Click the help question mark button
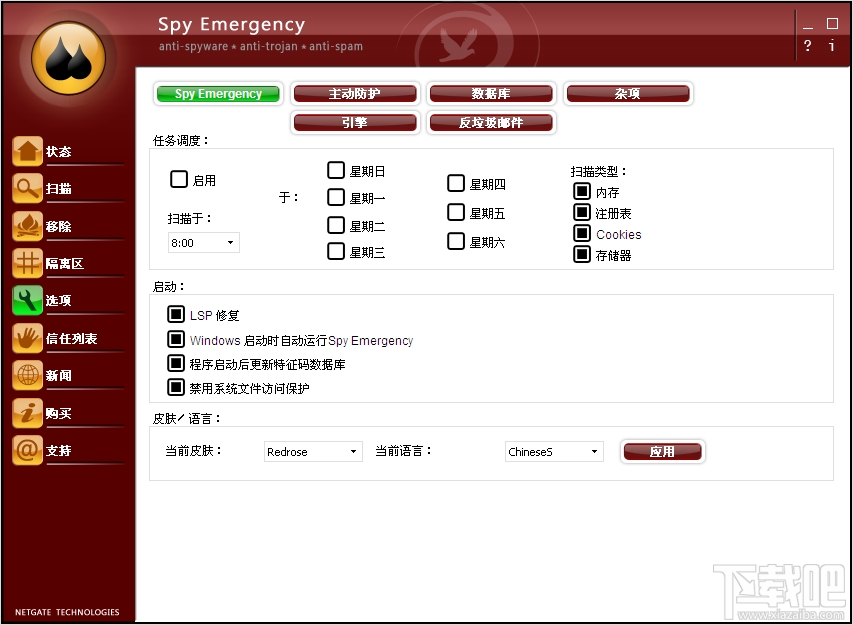The height and width of the screenshot is (625, 853). [807, 46]
